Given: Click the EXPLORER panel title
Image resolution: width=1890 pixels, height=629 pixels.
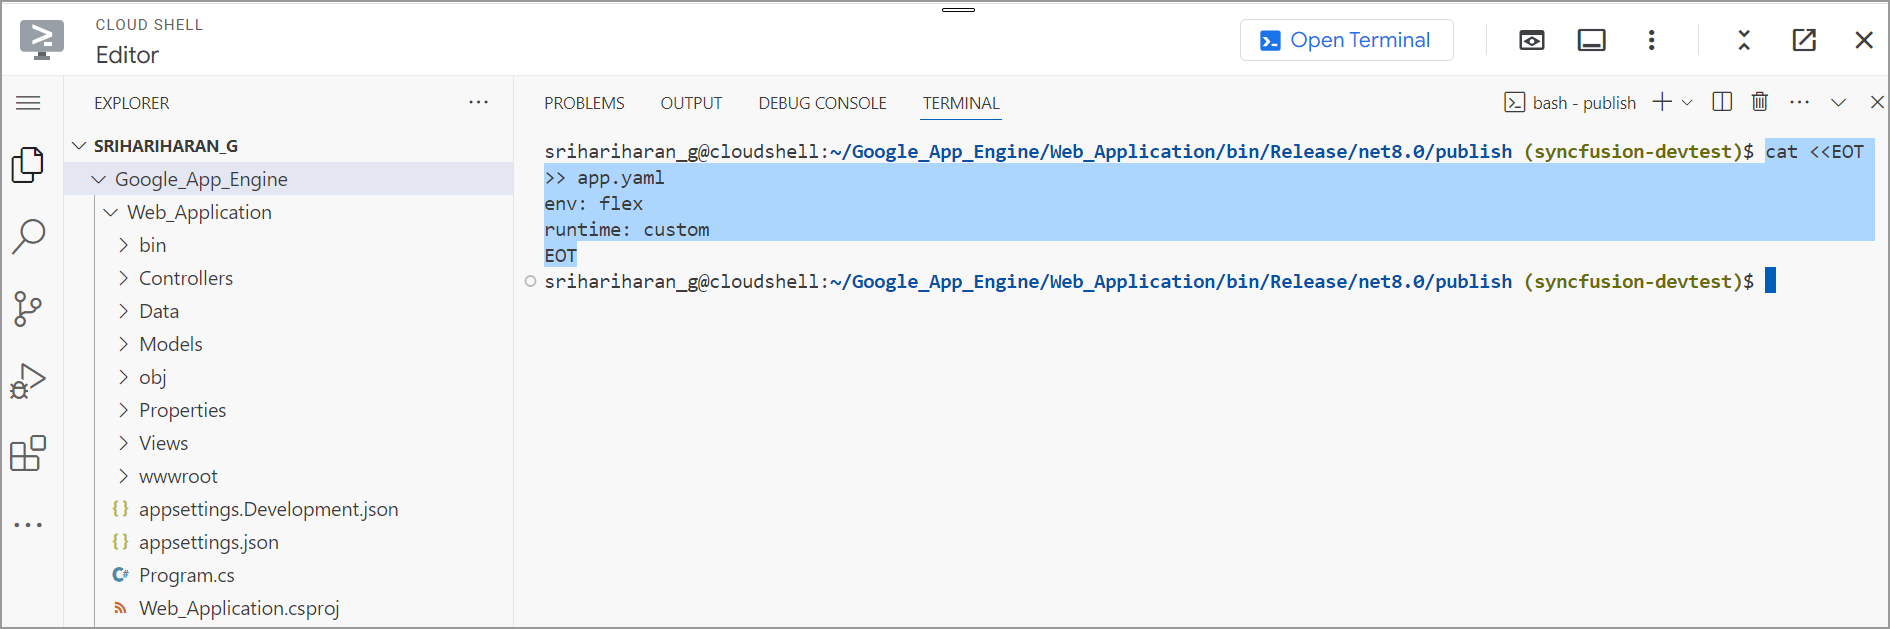Looking at the screenshot, I should (x=132, y=103).
